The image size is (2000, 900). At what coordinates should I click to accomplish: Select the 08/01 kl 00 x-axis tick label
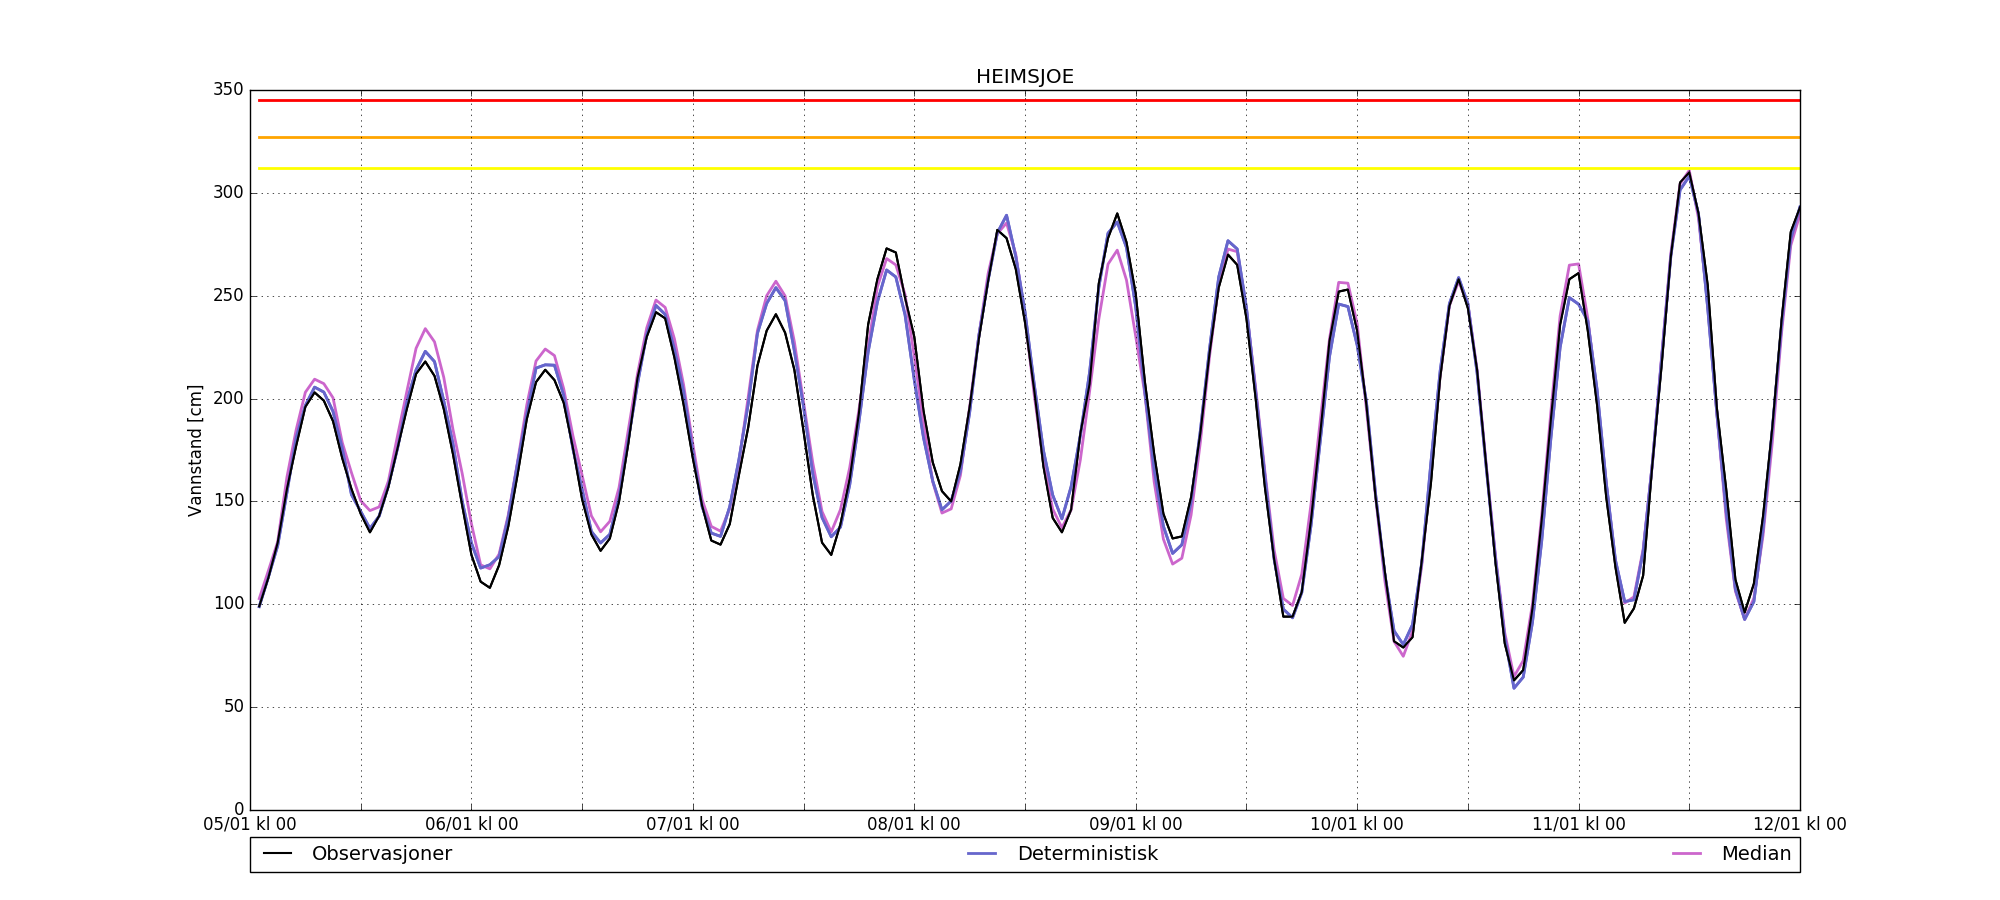coord(914,825)
